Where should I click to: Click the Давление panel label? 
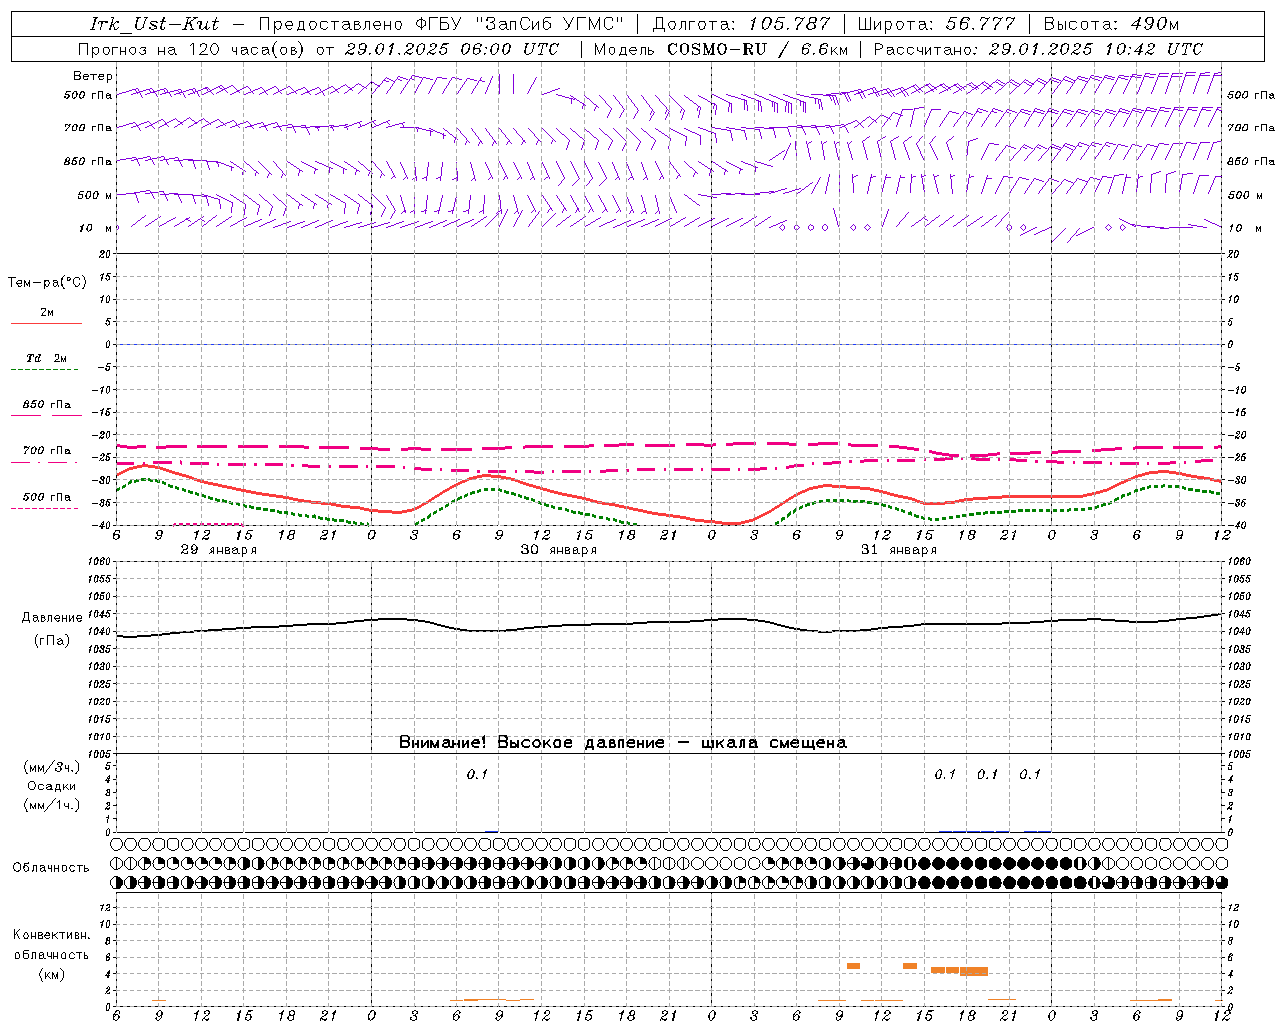click(52, 618)
